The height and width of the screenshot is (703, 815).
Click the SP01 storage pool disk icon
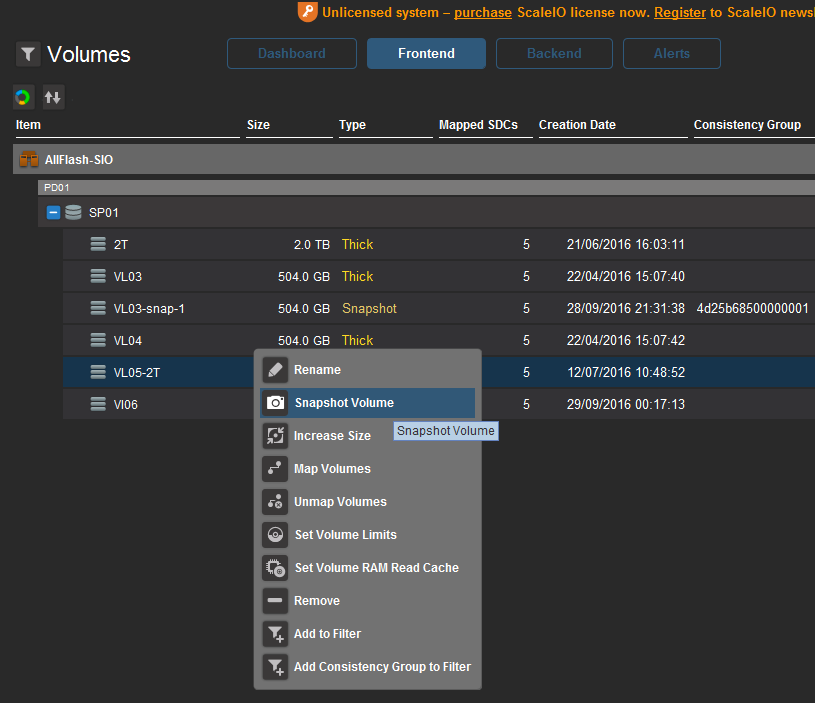(x=73, y=213)
